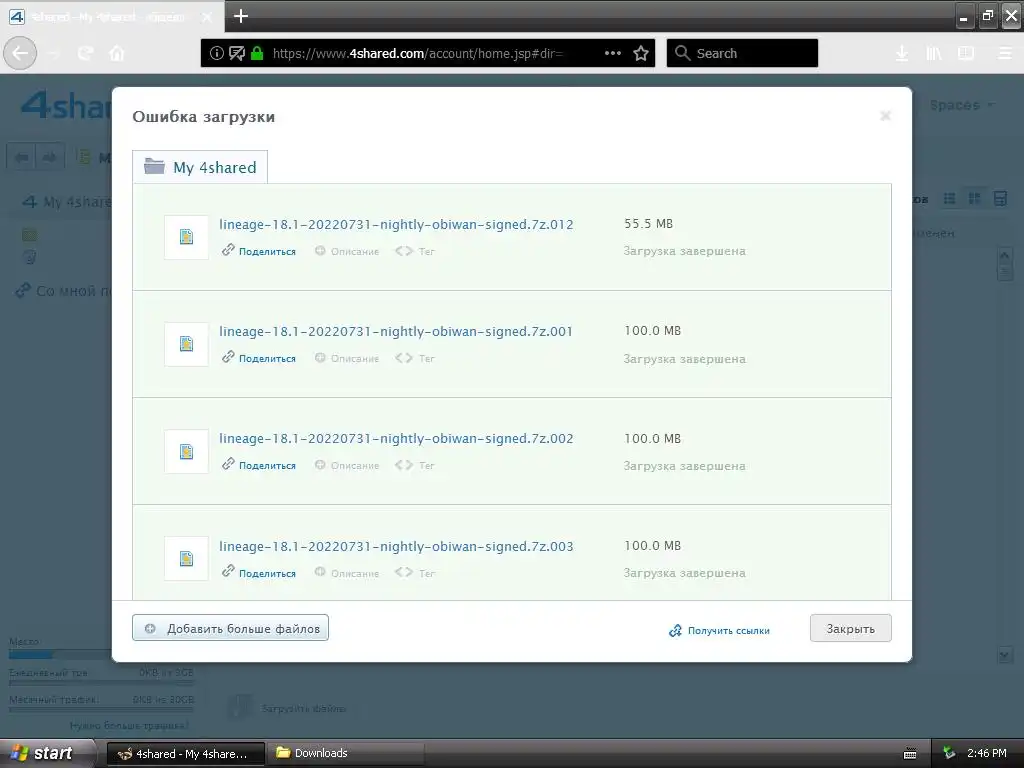Open a new browser tab with plus
Screen dimensions: 1024x768
tap(240, 16)
